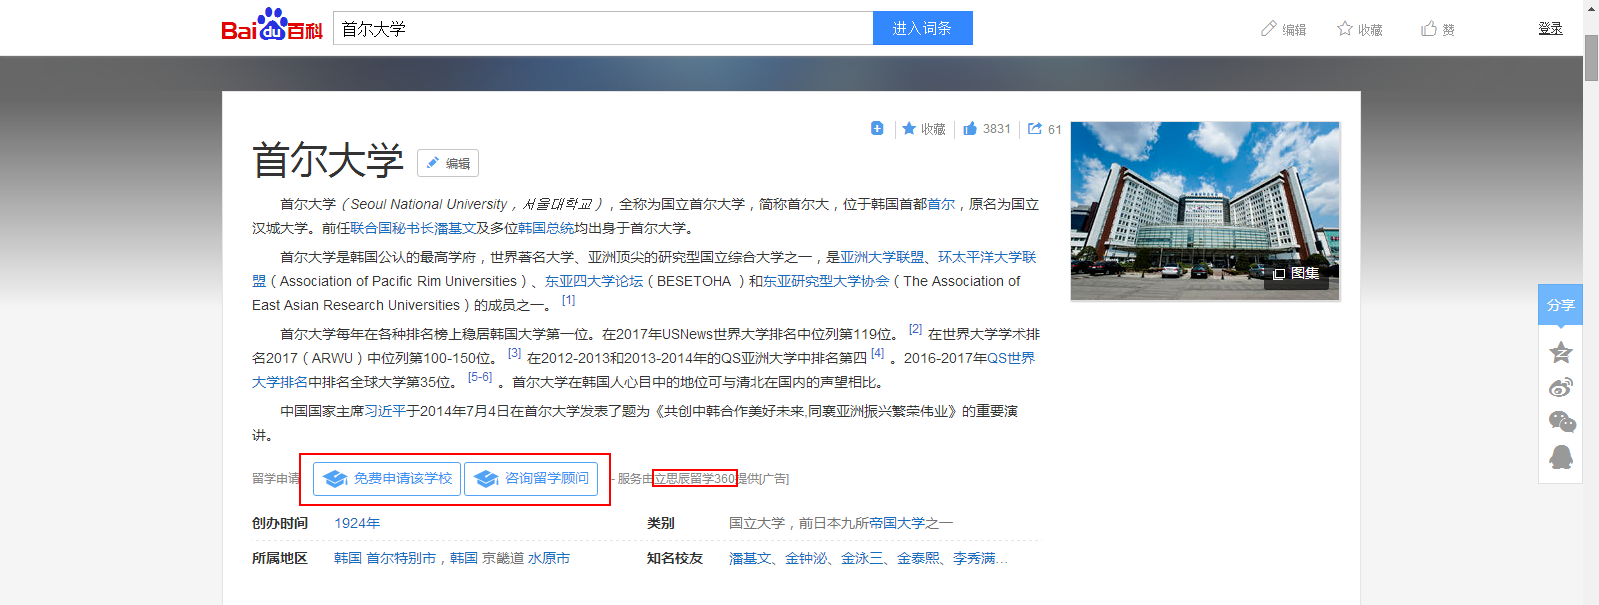The height and width of the screenshot is (605, 1599).
Task: Focus the search box containing 首尔大学
Action: coord(603,28)
